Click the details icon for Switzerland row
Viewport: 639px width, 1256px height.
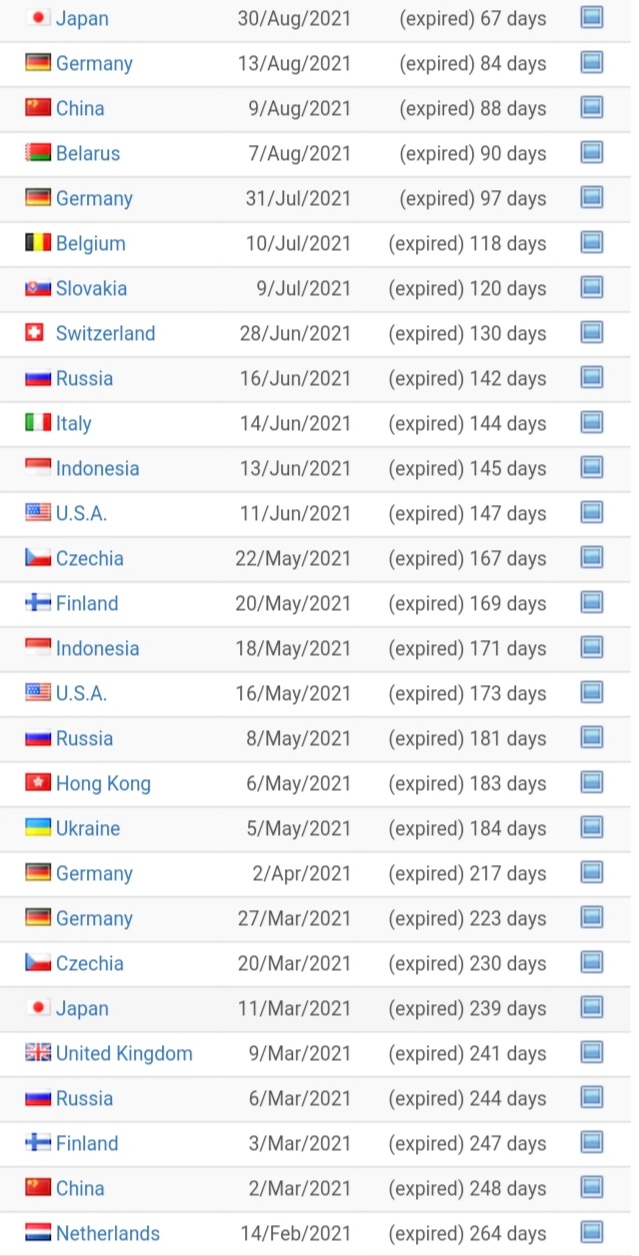592,332
